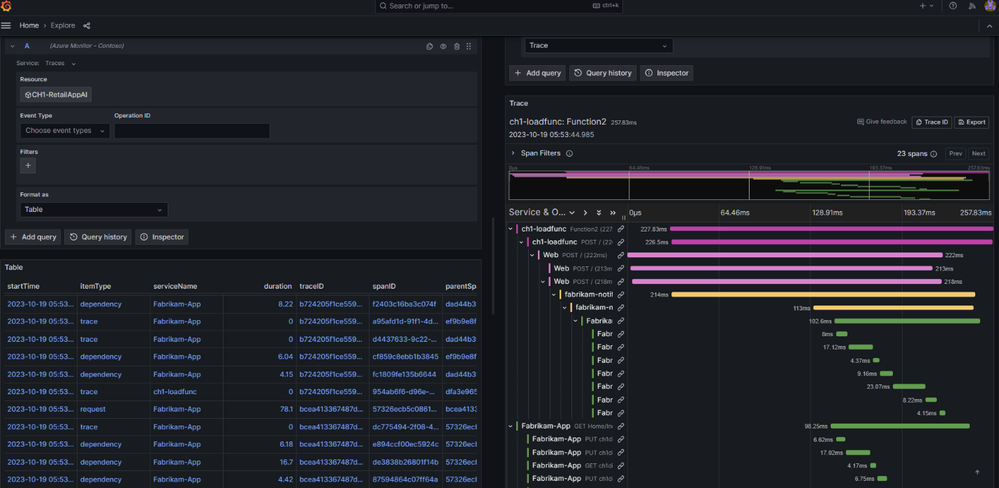999x488 pixels.
Task: Open the Grafana hamburger menu
Action: [x=7, y=25]
